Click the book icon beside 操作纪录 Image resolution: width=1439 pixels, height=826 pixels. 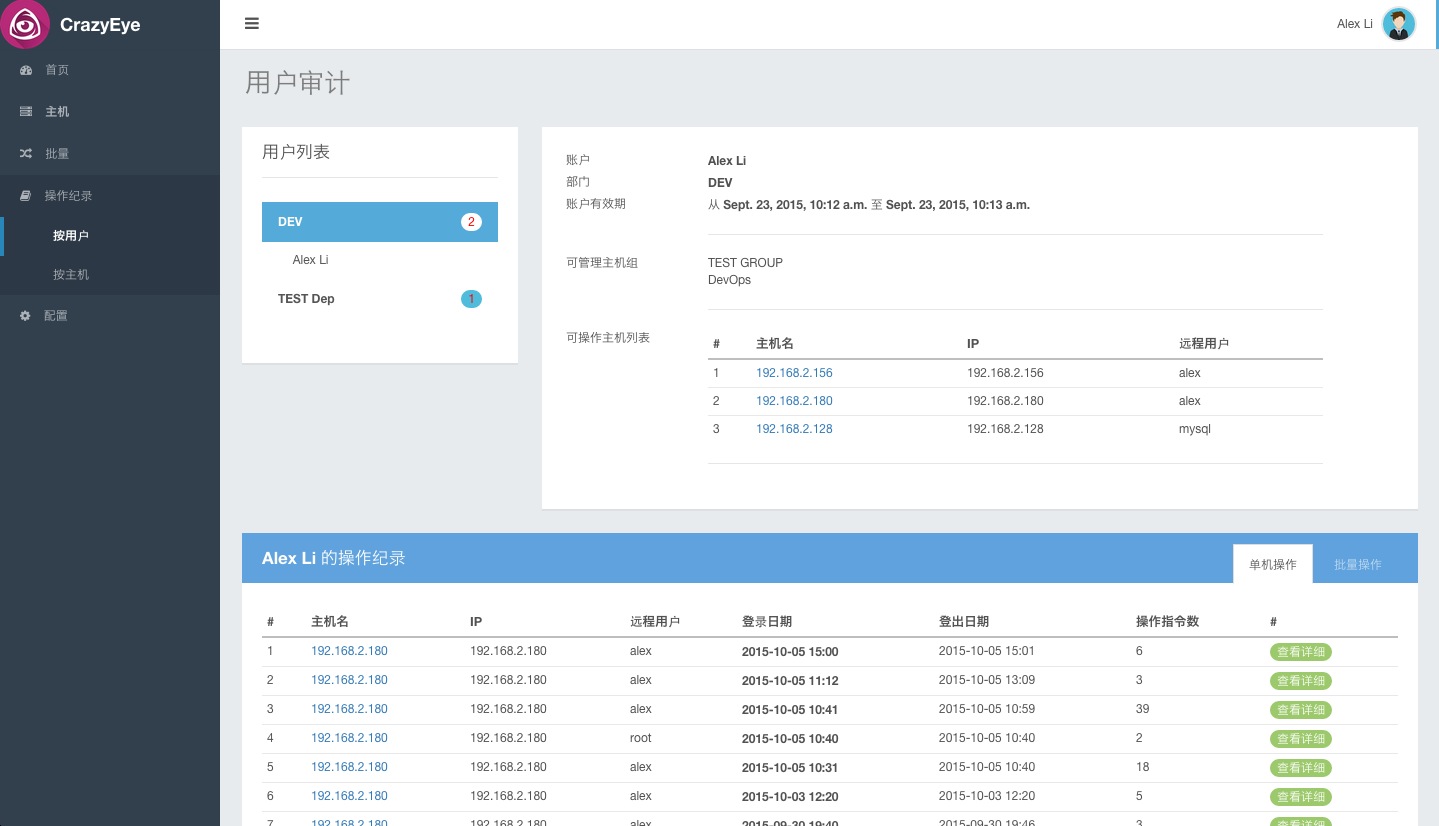27,196
